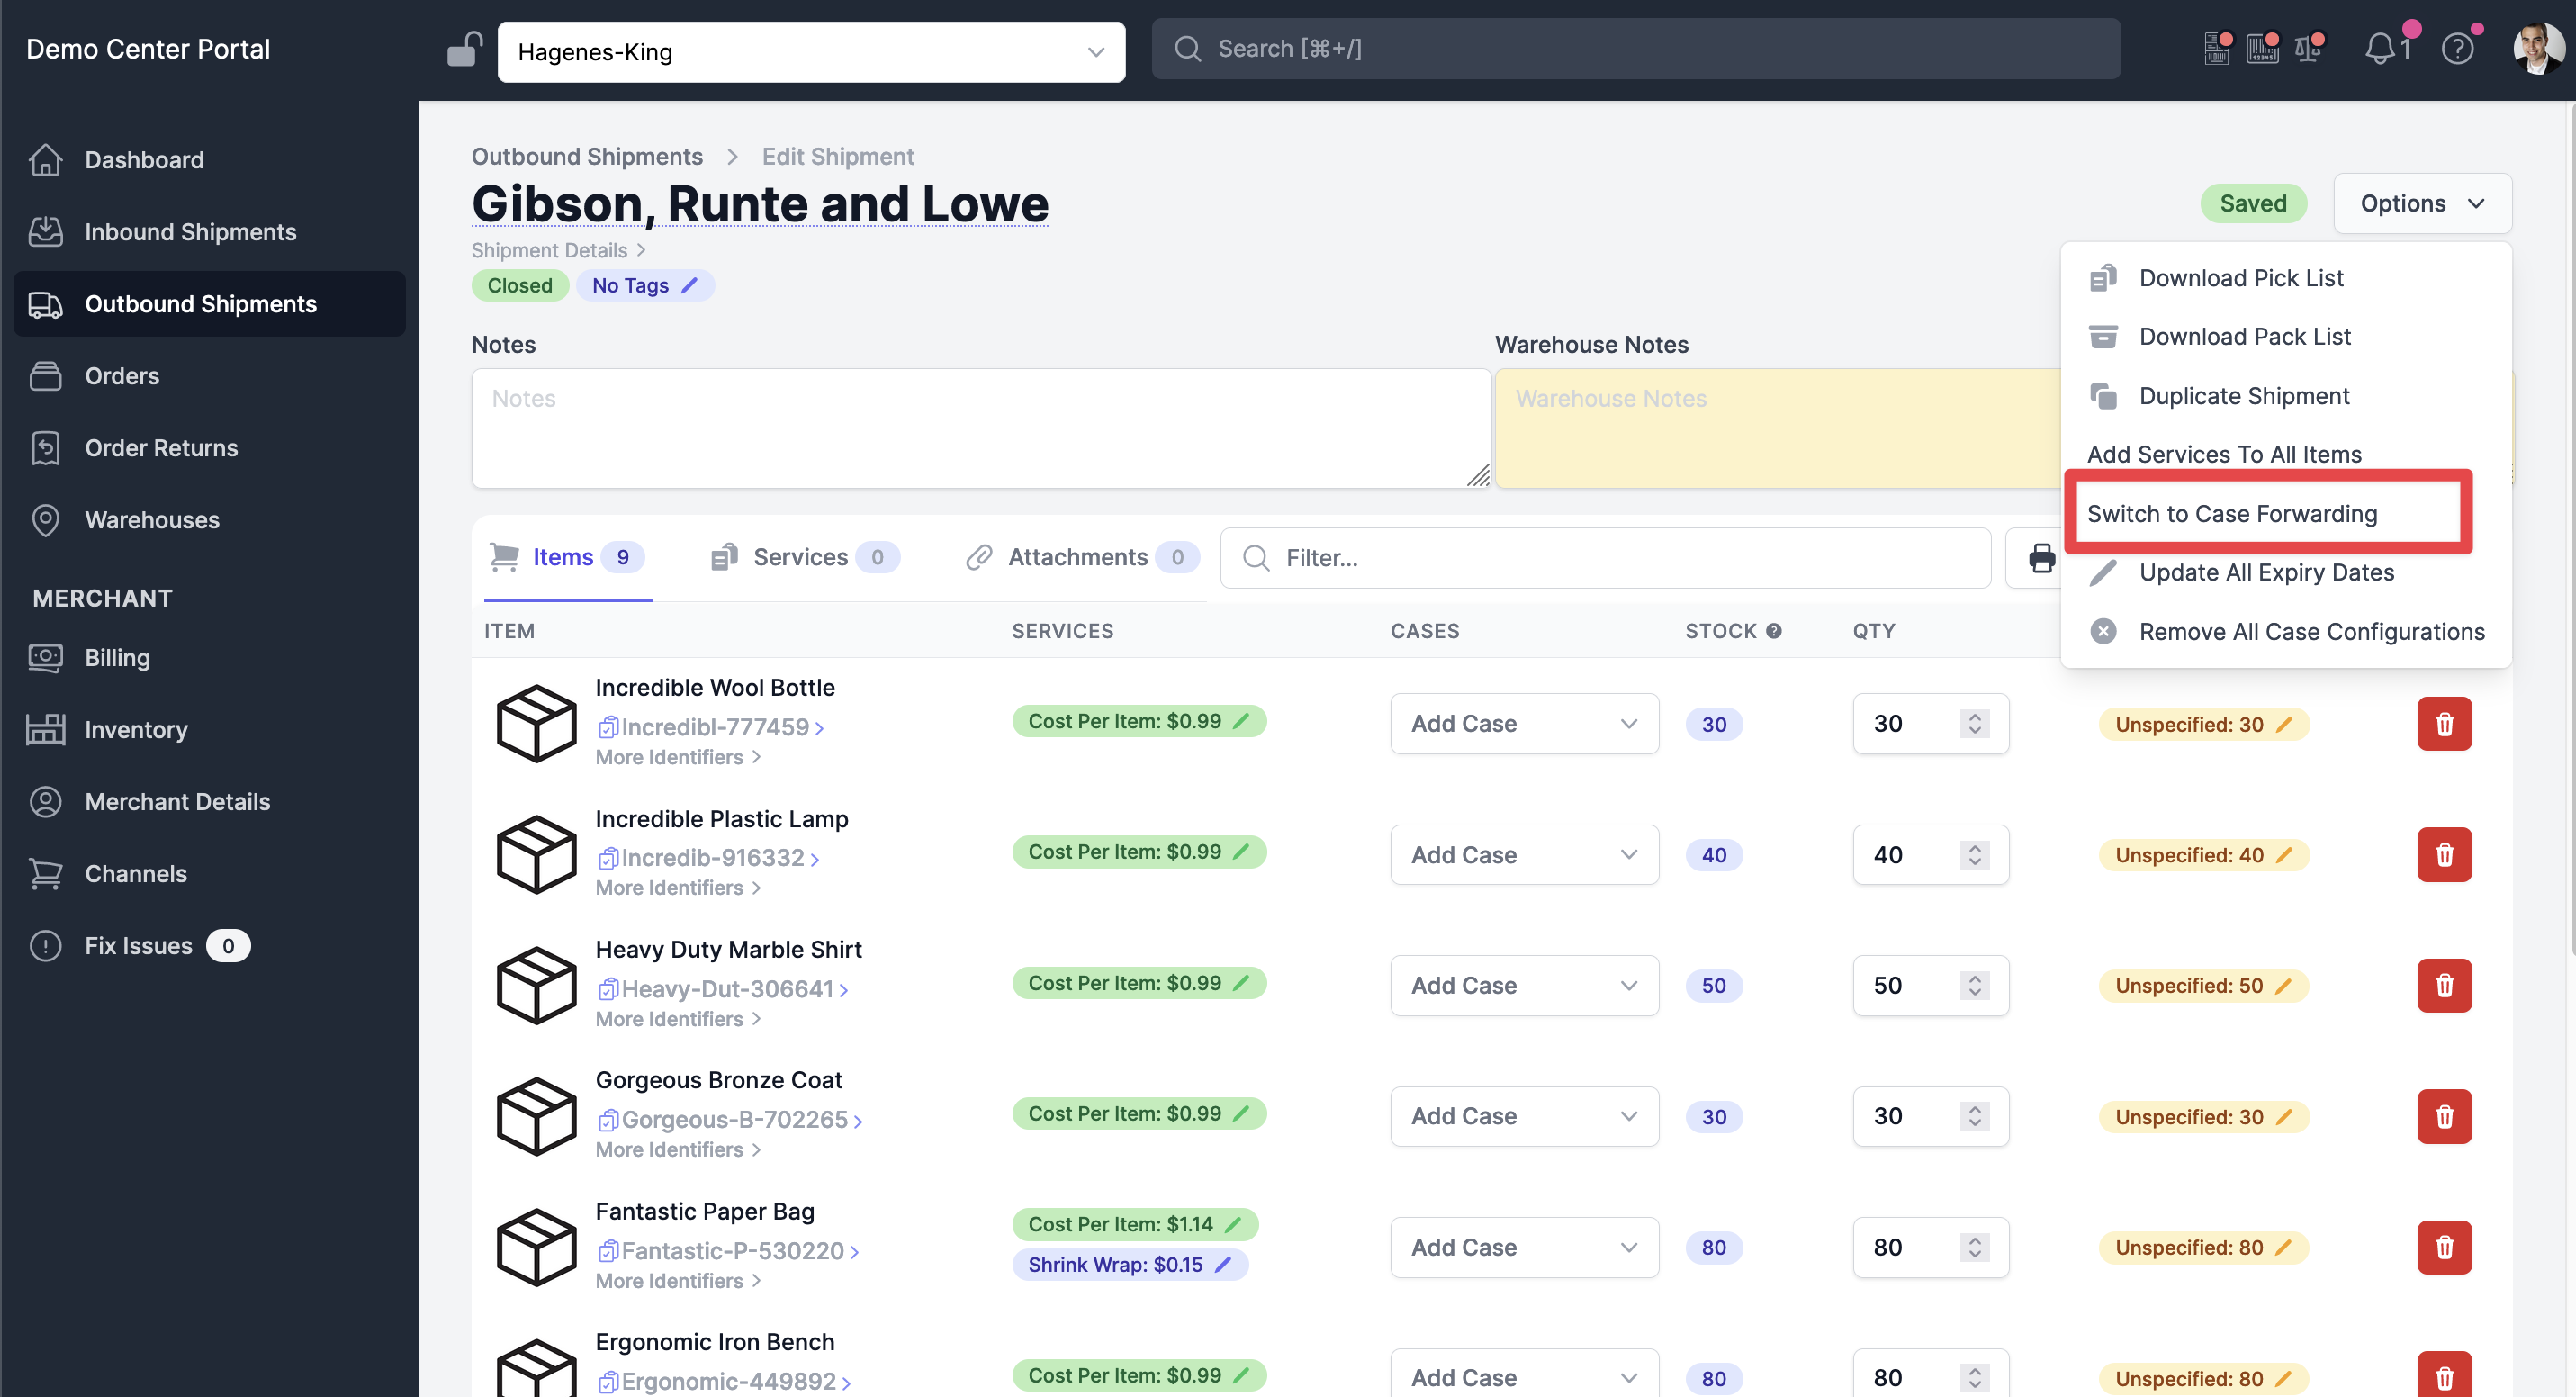Click the Incredible Wool Bottle box thumbnail

click(x=536, y=724)
